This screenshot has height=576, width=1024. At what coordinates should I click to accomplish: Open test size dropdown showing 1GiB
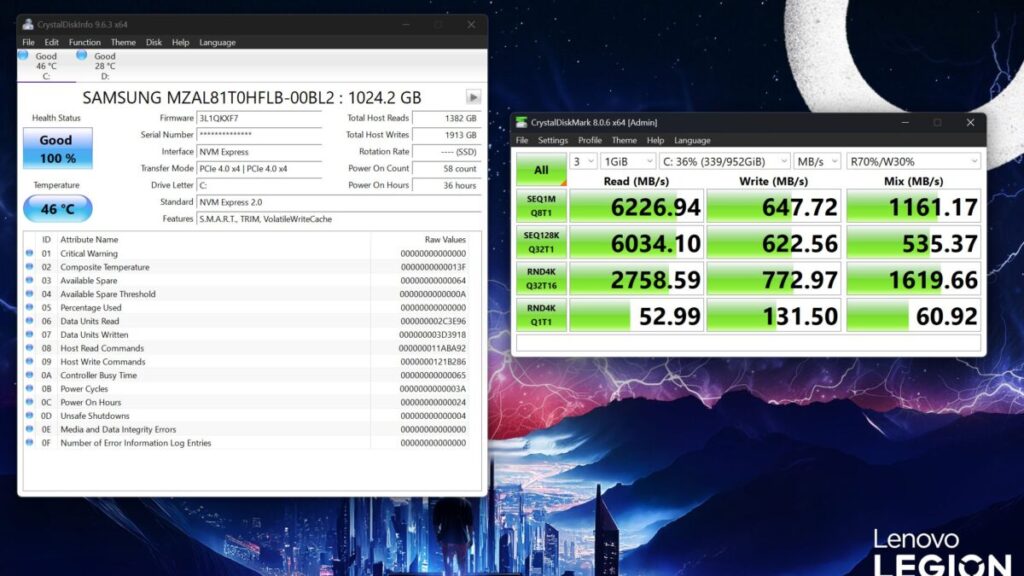[628, 161]
